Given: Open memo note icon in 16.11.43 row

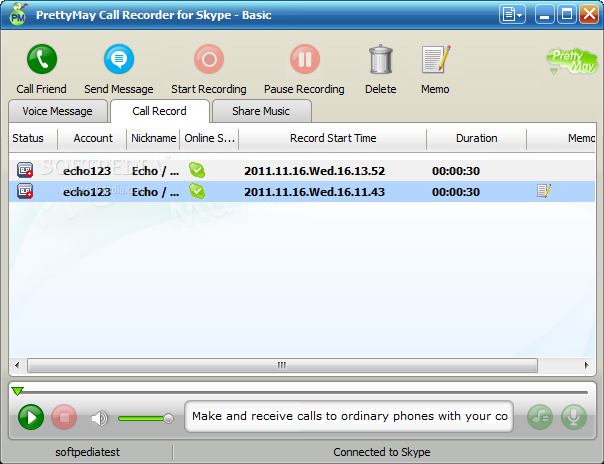Looking at the screenshot, I should click(x=544, y=191).
